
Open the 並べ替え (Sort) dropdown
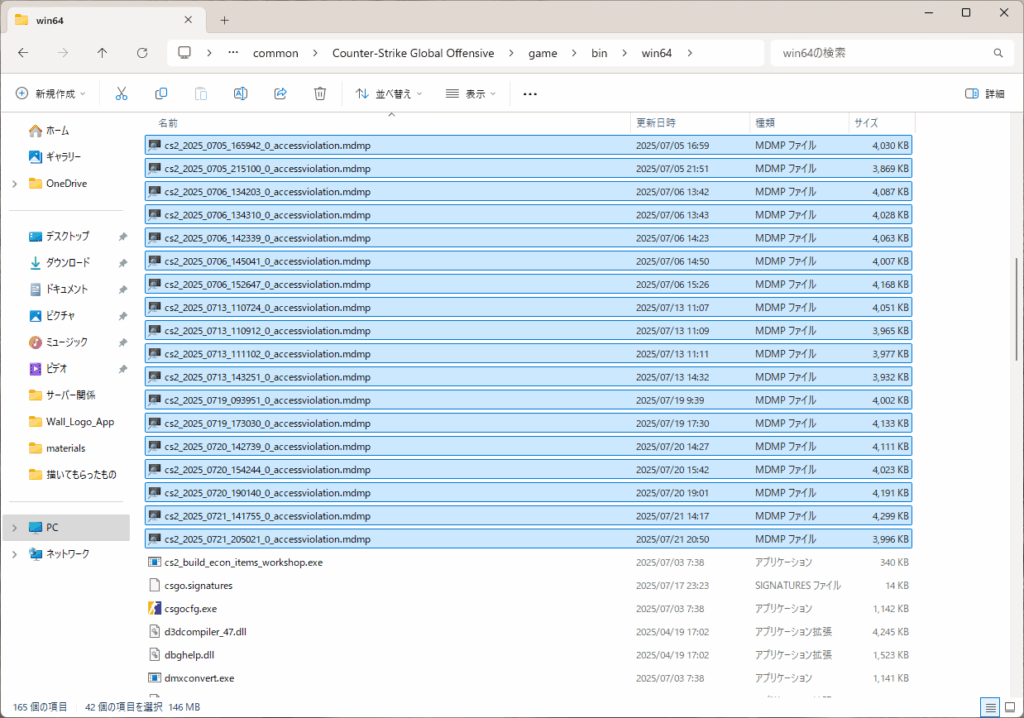(x=389, y=93)
